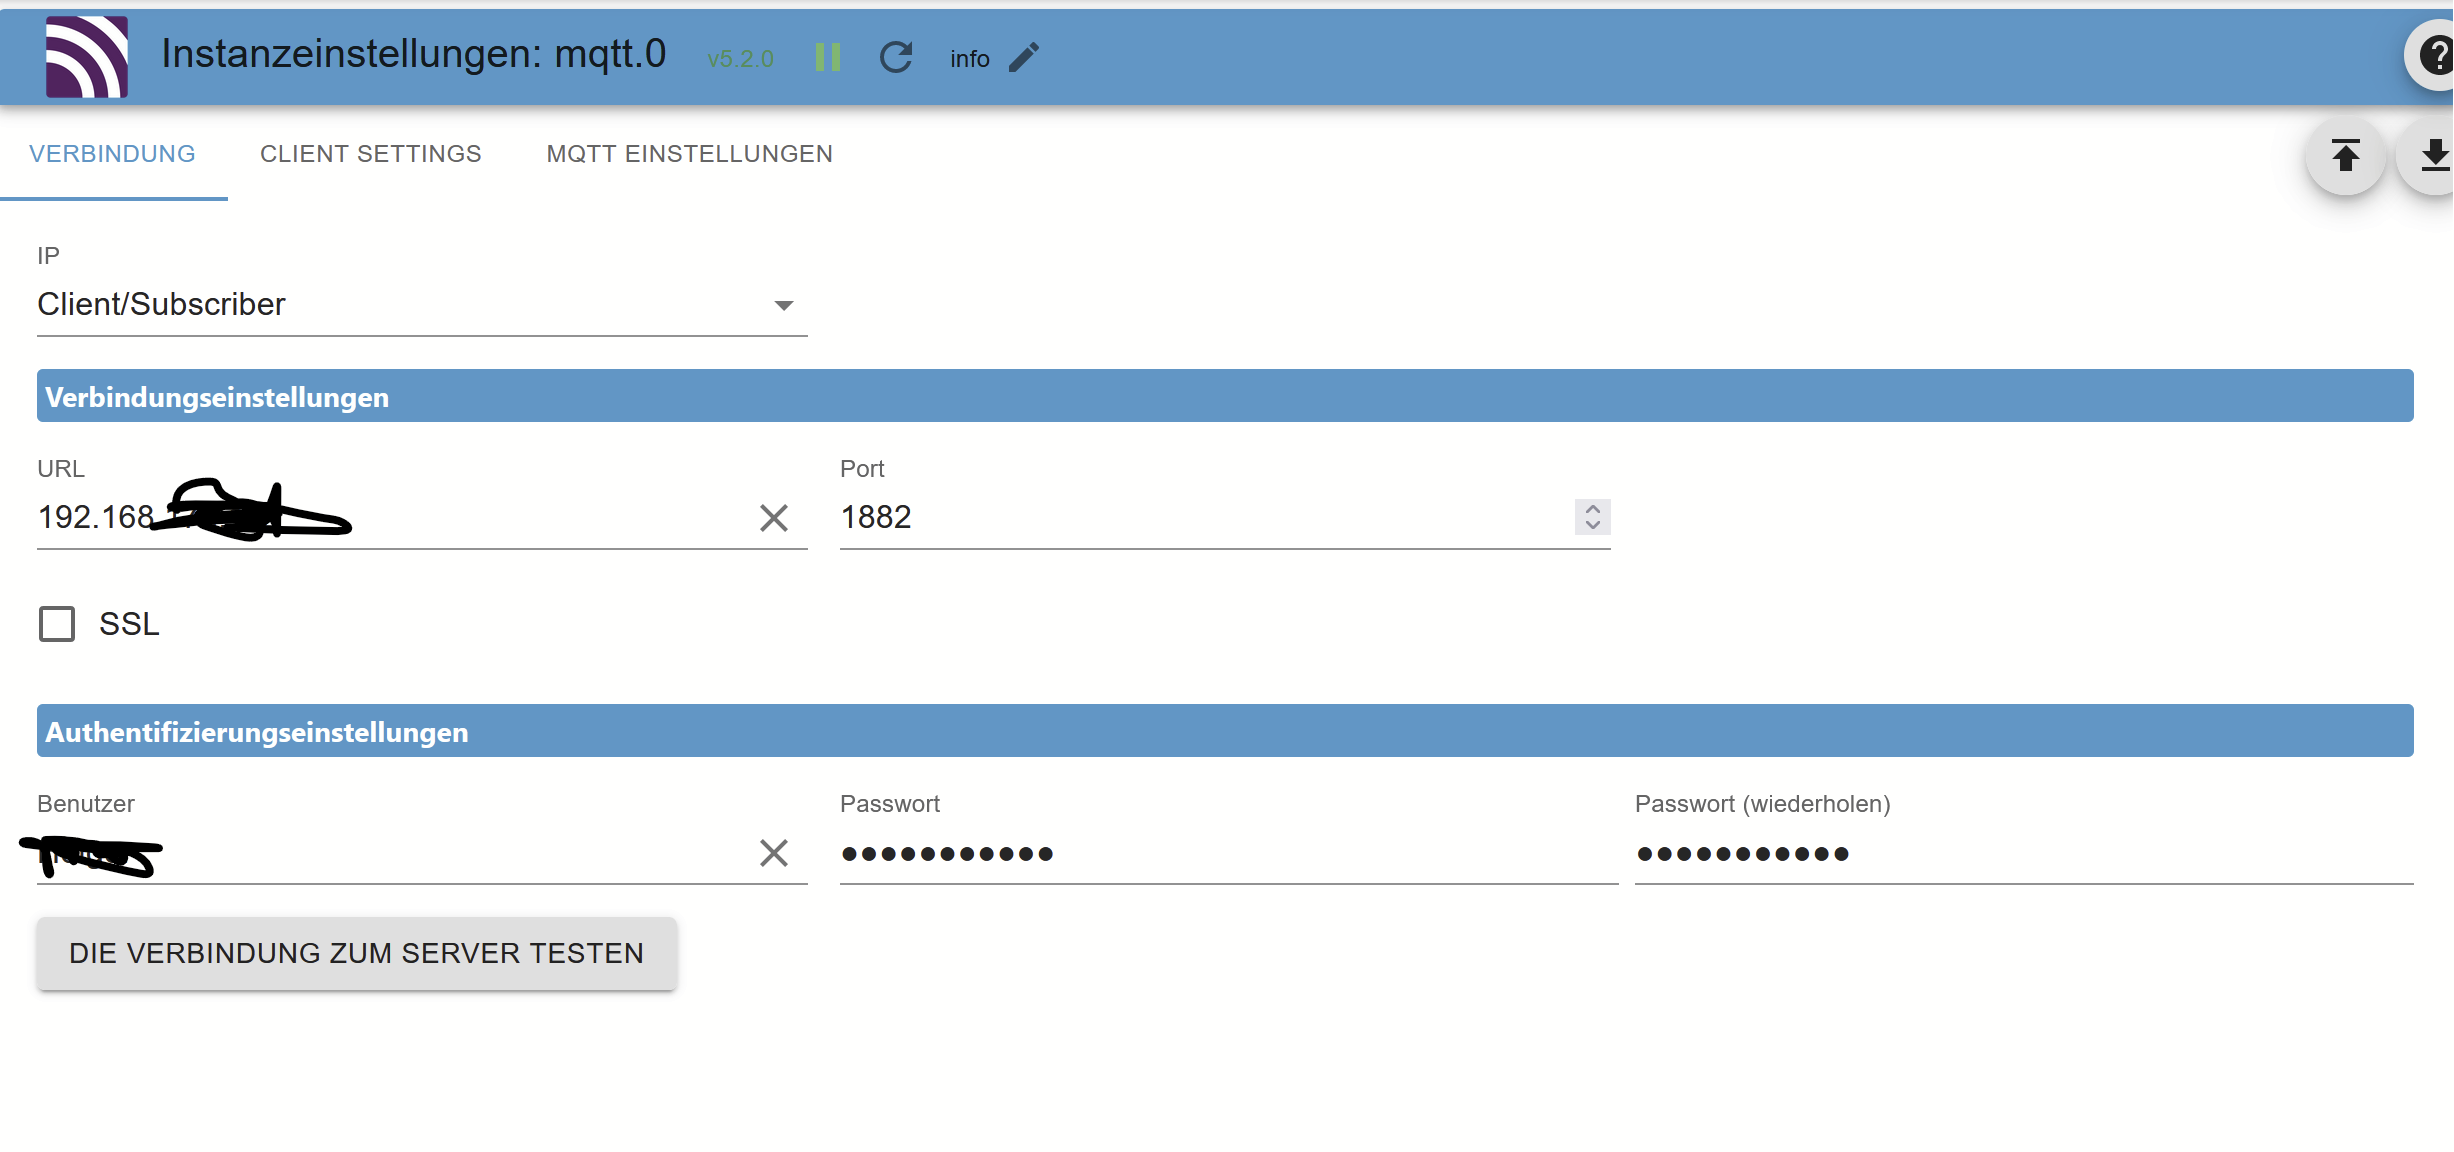The width and height of the screenshot is (2454, 1152).
Task: Pause the mqtt.0 instance
Action: coord(827,57)
